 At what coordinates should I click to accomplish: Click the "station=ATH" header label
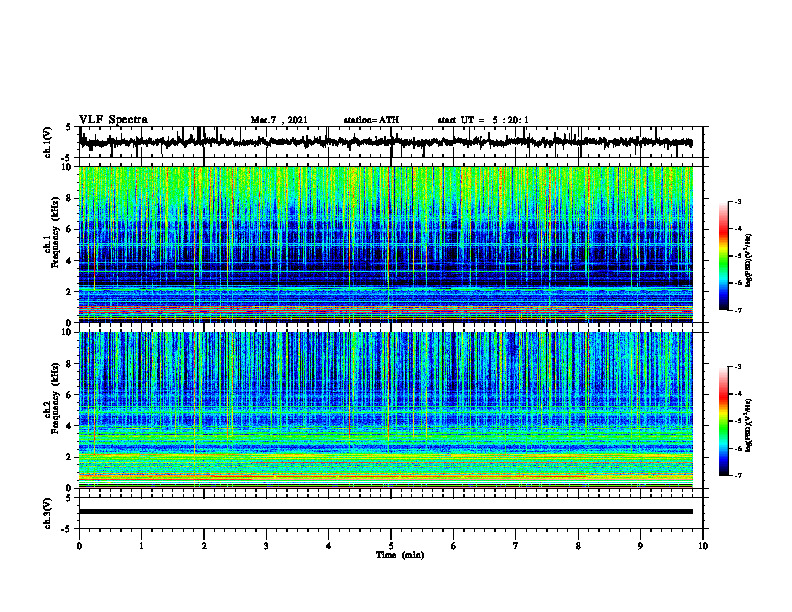371,120
